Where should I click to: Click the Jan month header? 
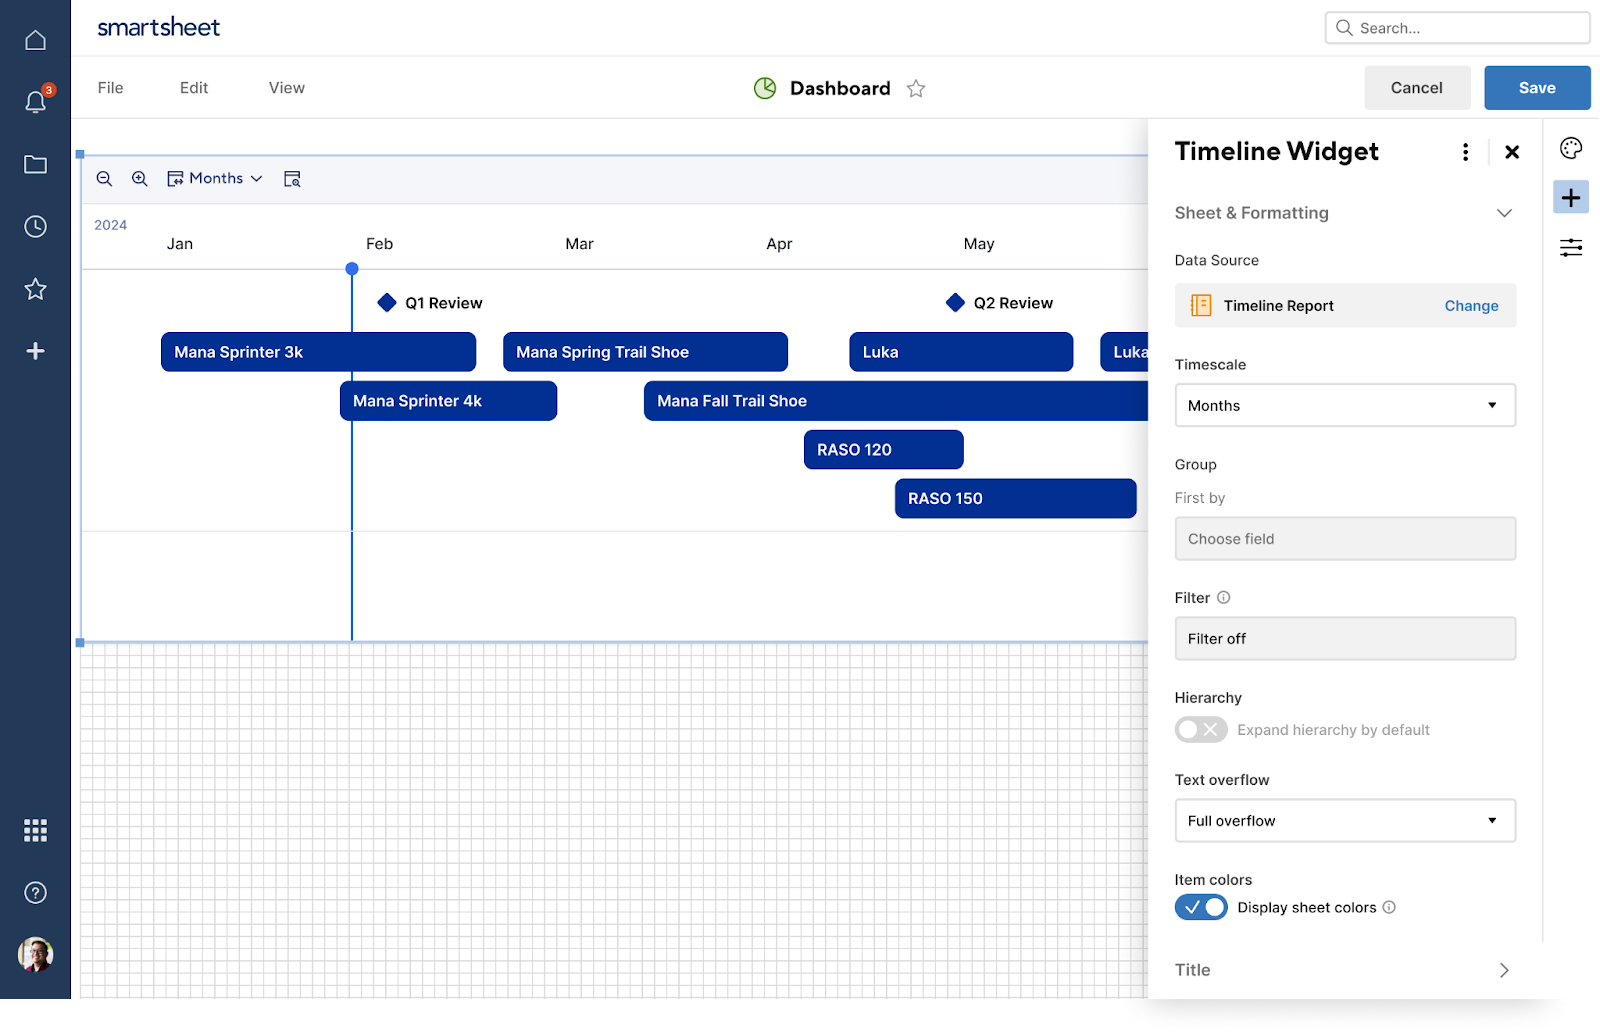(180, 244)
